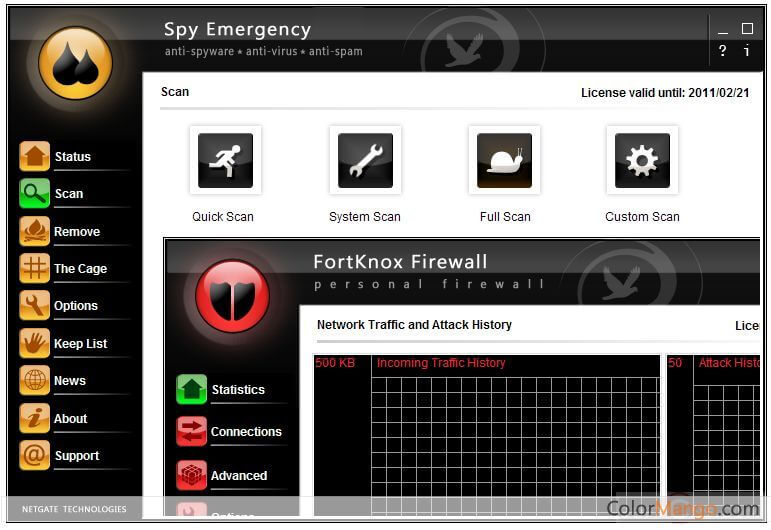Select the green Scan magnifier icon
Image resolution: width=771 pixels, height=530 pixels.
click(34, 193)
